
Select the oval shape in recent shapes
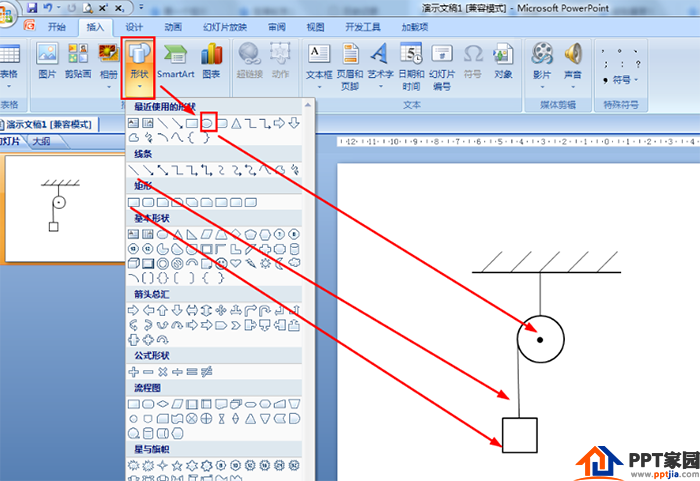click(x=208, y=123)
